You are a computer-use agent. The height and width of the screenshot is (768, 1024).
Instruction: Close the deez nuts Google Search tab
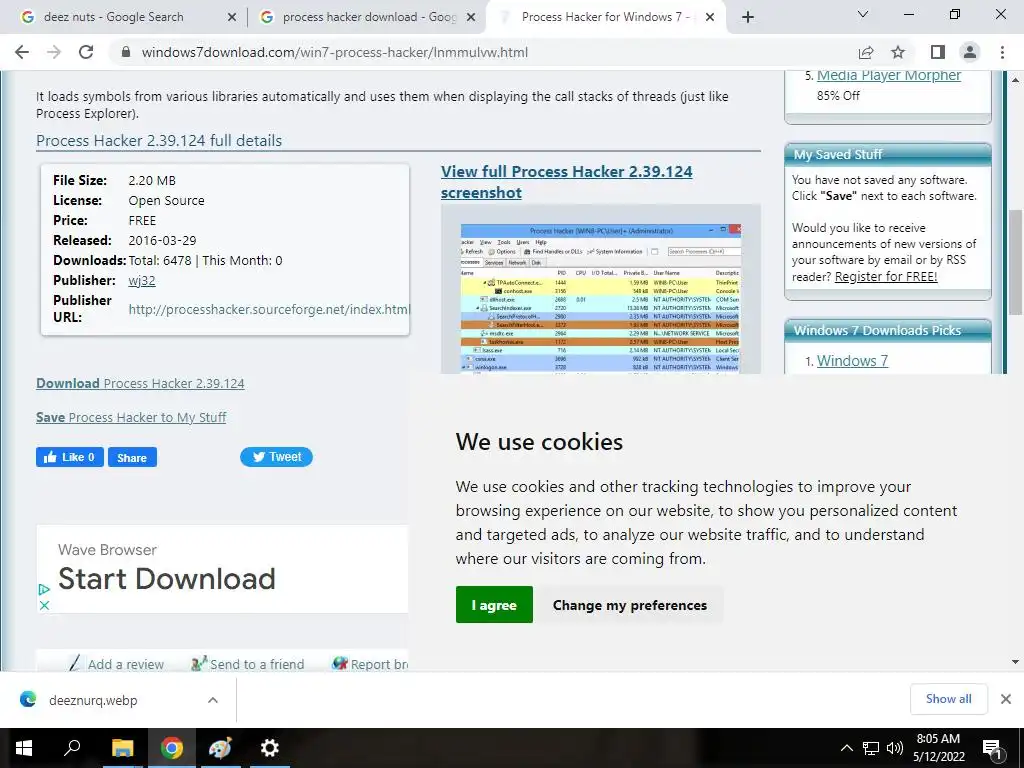232,18
